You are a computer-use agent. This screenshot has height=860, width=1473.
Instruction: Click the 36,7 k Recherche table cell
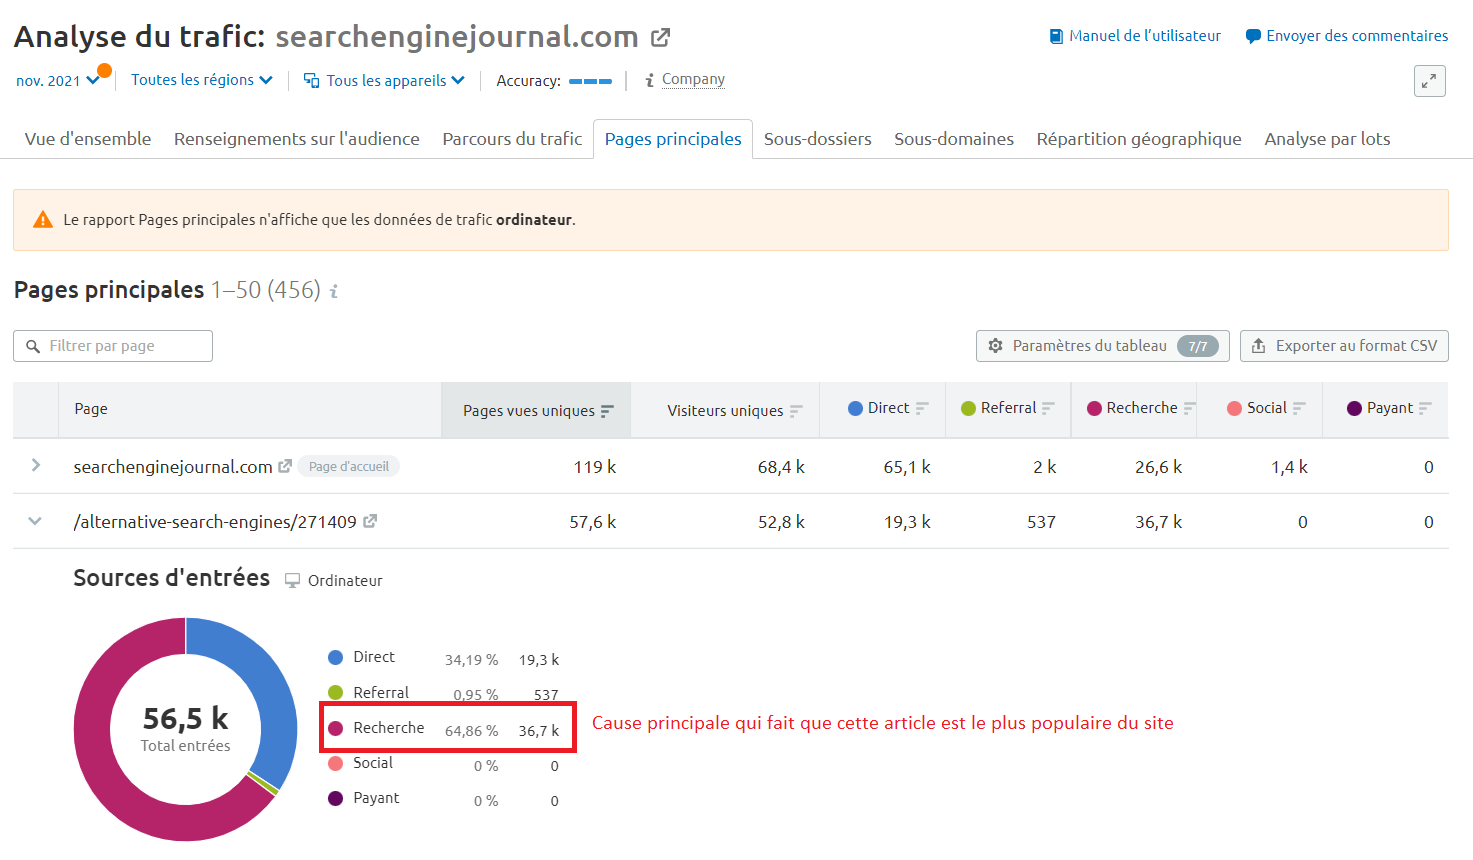(1158, 522)
